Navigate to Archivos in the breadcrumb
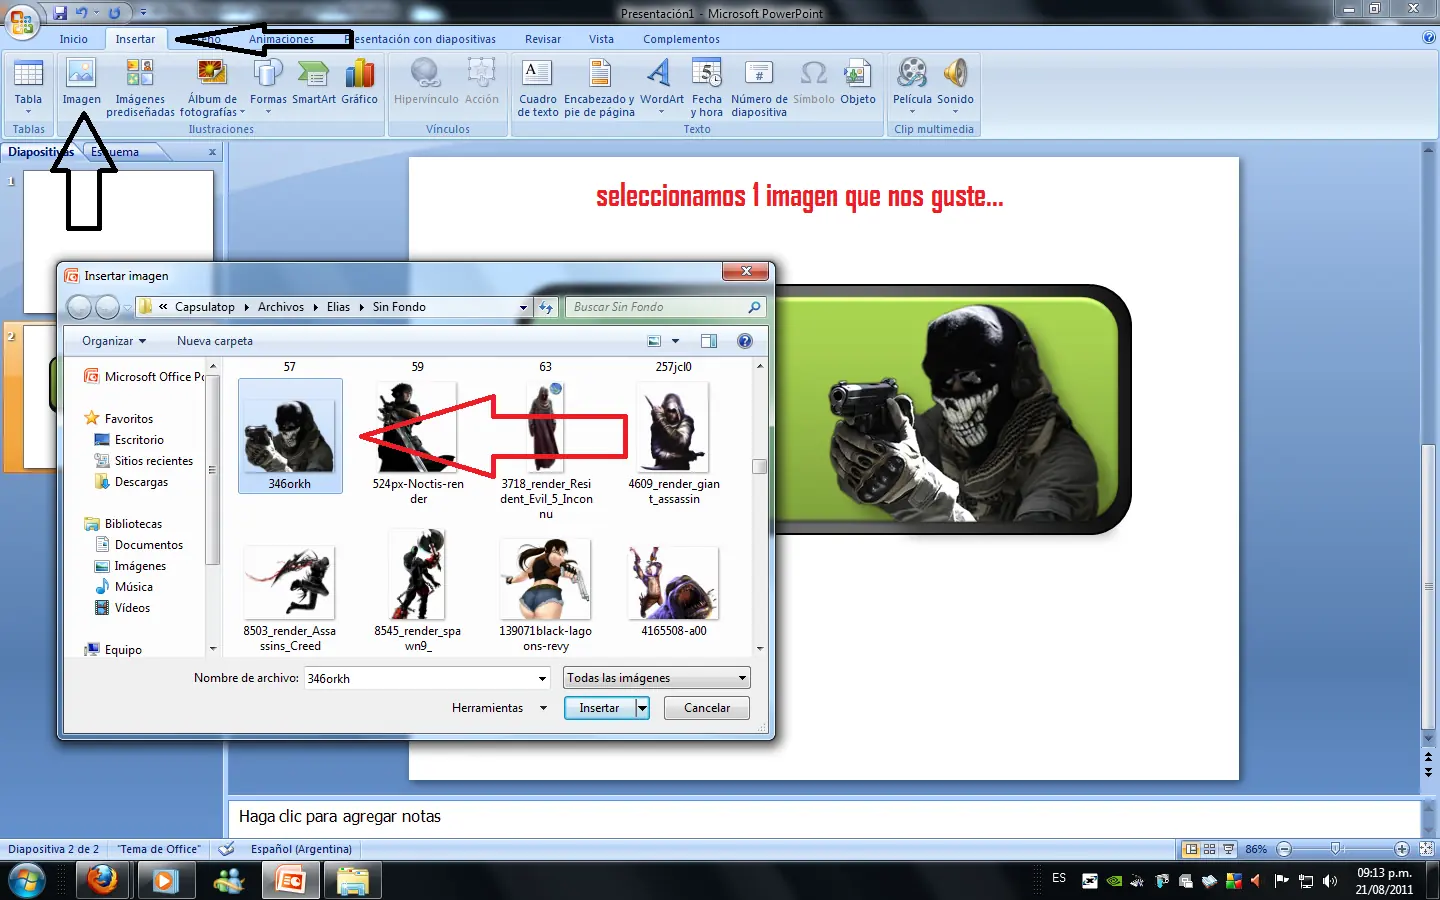The width and height of the screenshot is (1440, 900). click(281, 307)
